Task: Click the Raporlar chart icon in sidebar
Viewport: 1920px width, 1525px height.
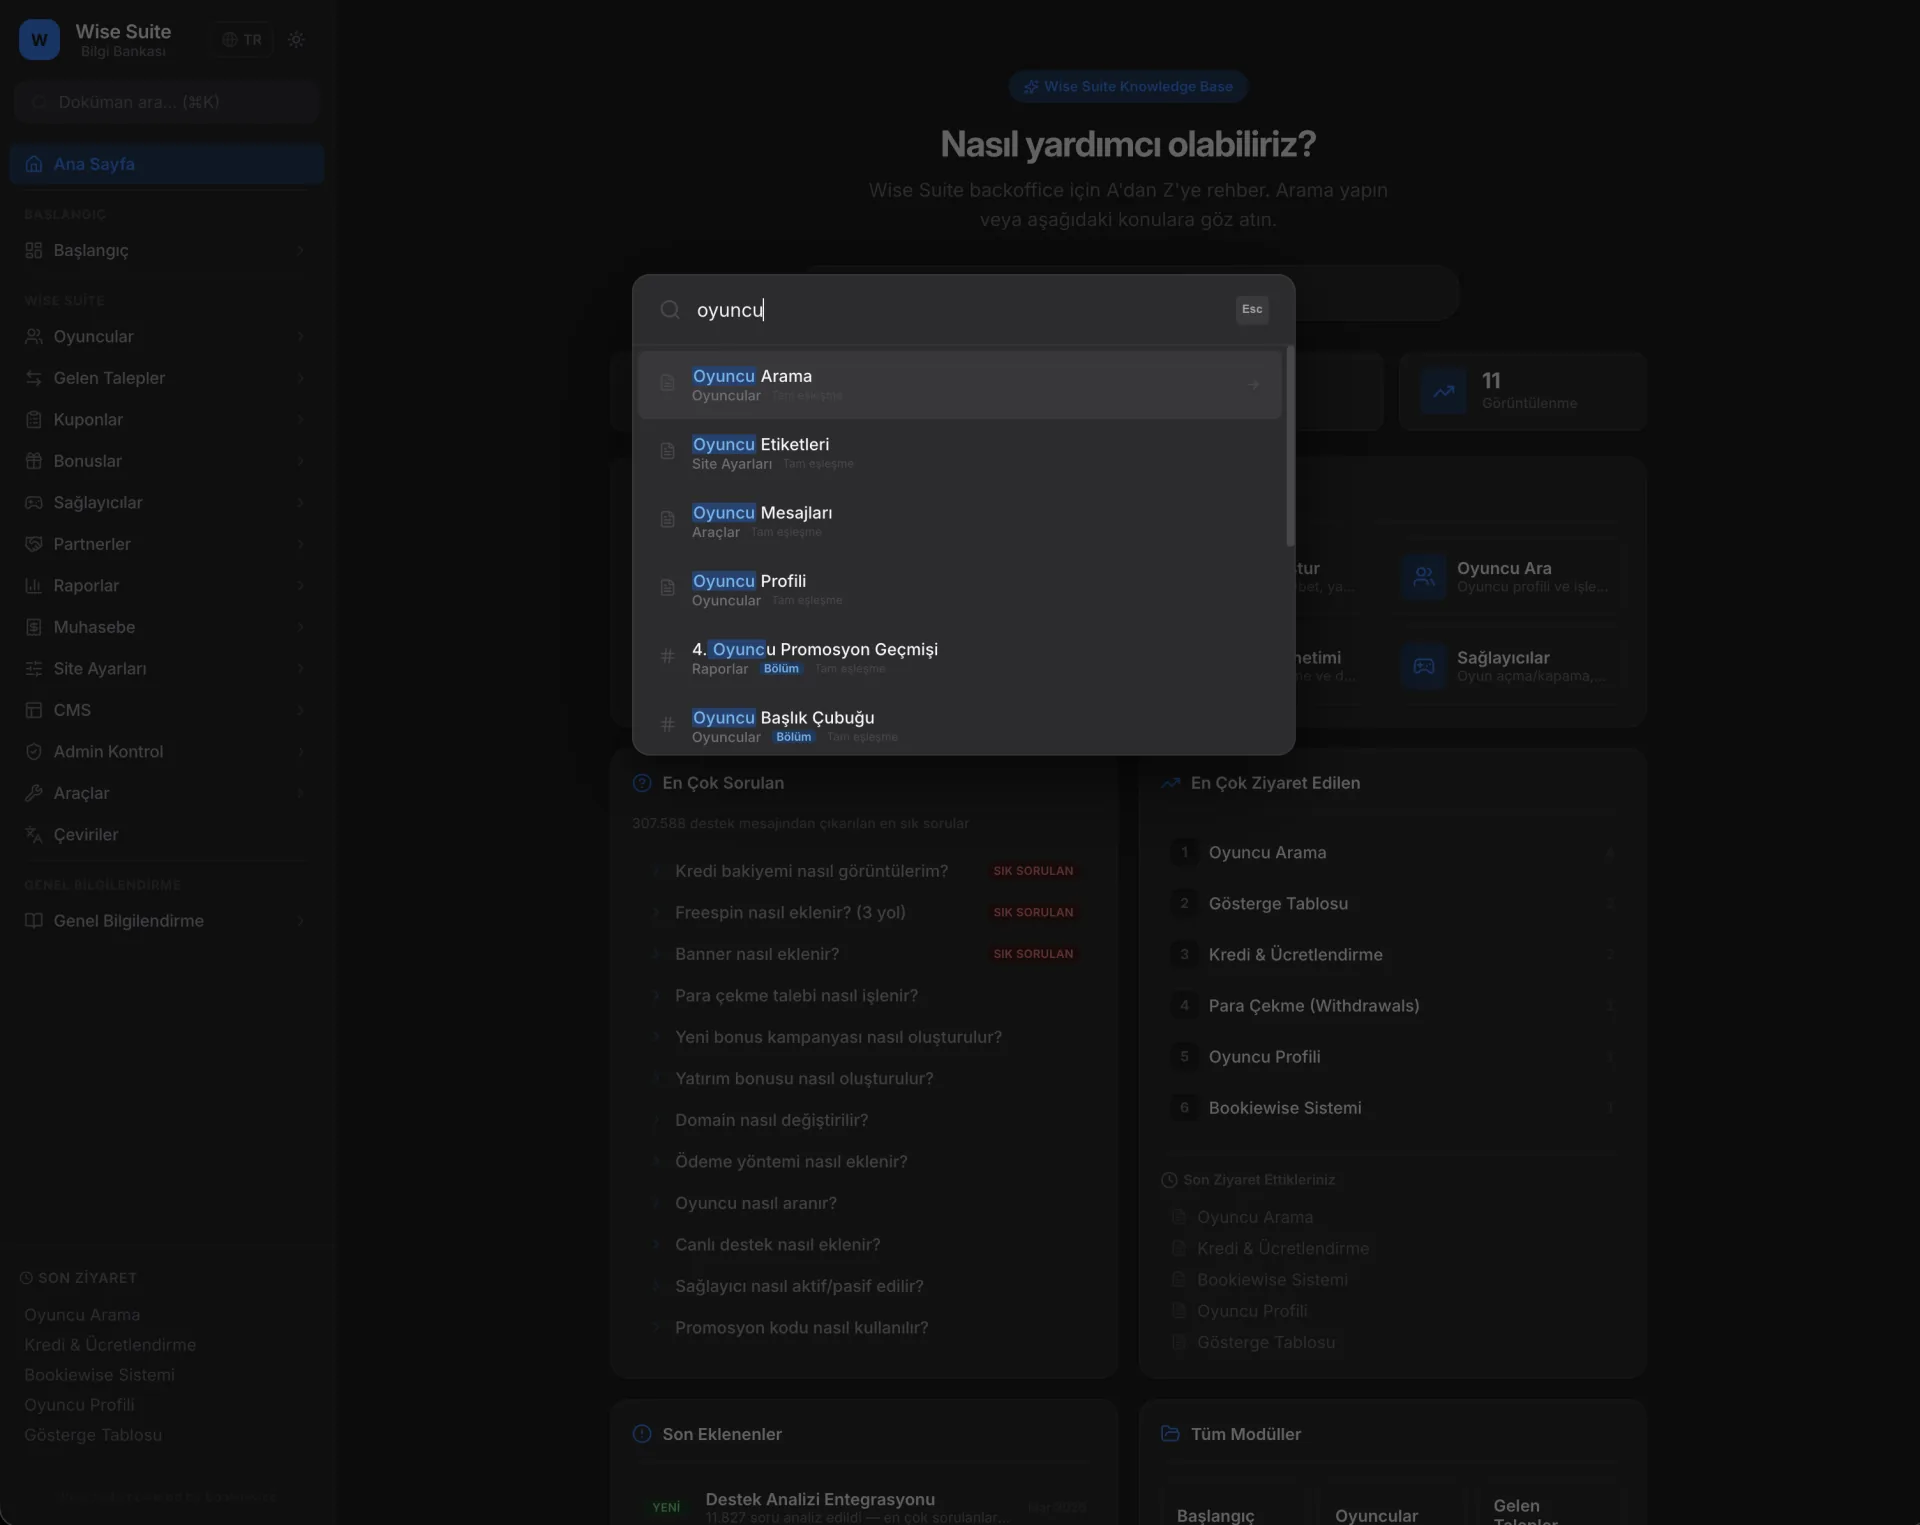Action: coord(34,586)
